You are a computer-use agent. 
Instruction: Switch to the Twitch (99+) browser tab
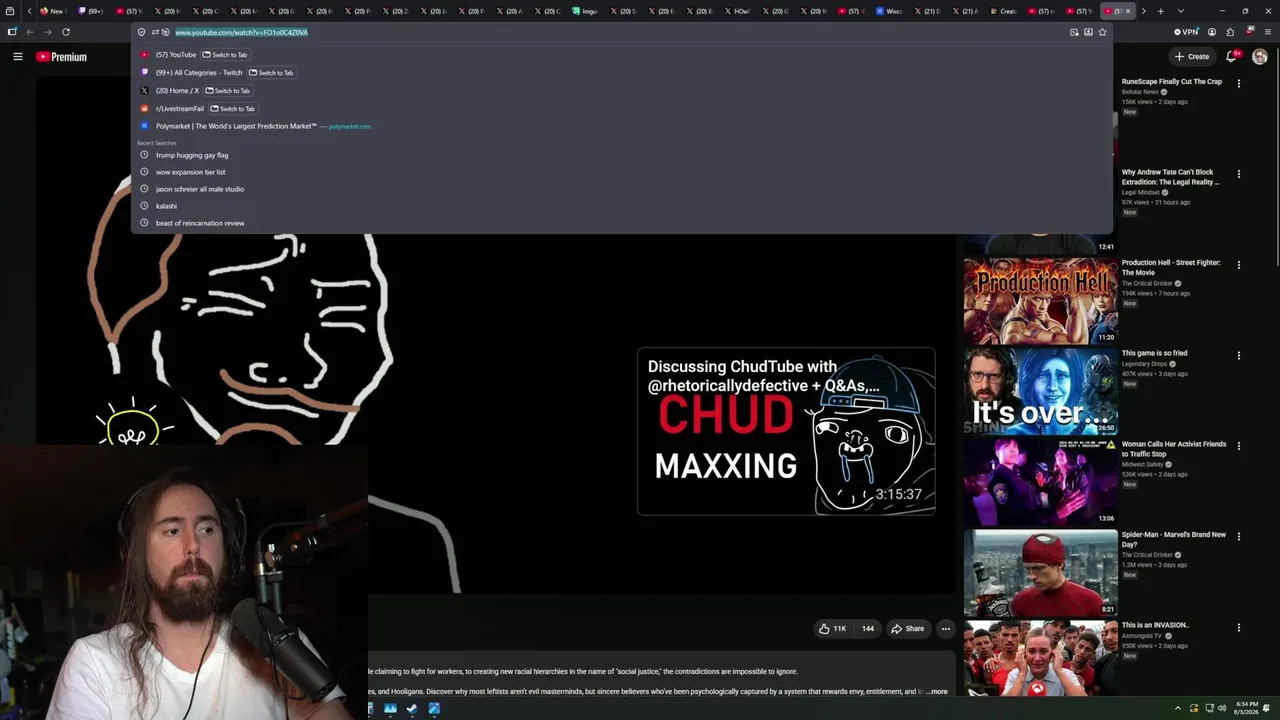coord(92,11)
